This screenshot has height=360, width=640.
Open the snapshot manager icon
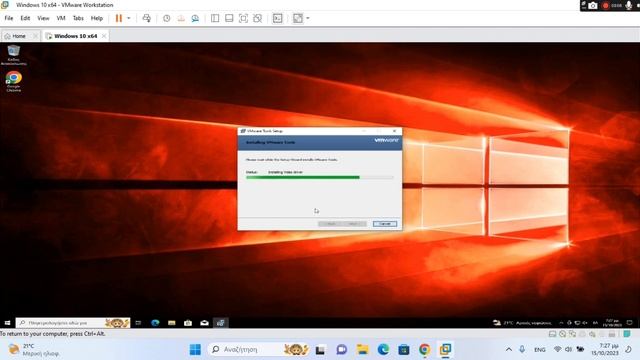coord(195,18)
